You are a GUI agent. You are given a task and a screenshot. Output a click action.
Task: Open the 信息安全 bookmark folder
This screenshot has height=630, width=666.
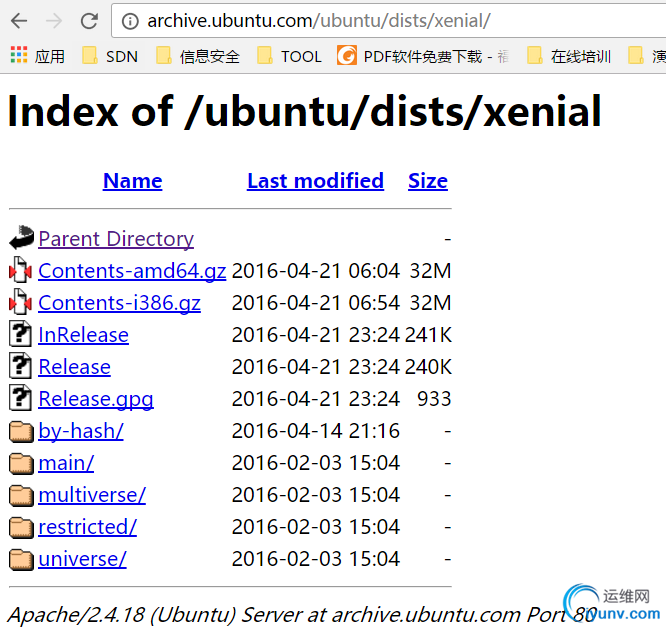coord(198,56)
